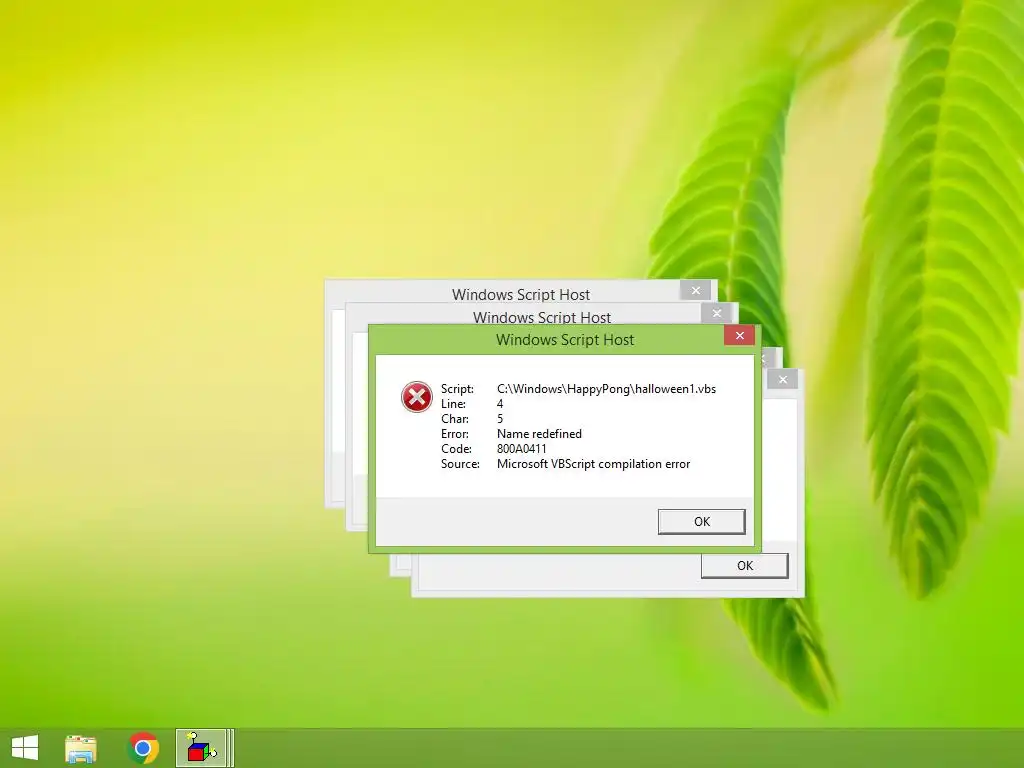Click the front dialog title bar 'Windows Script Host'

point(565,340)
